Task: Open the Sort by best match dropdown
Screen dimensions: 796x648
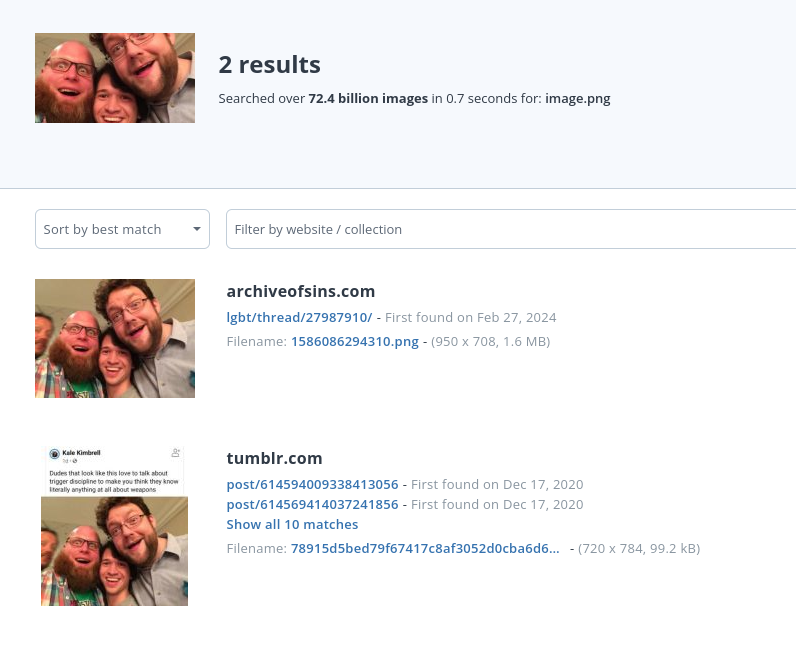Action: (122, 229)
